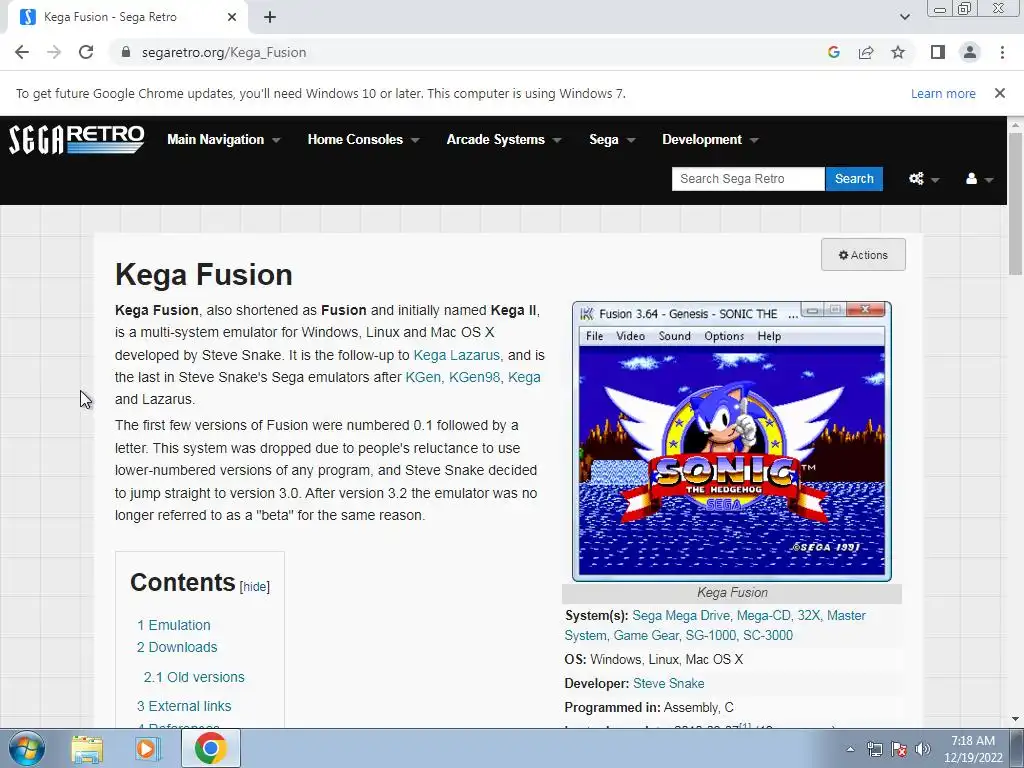
Task: Open the Kega link
Action: tap(524, 377)
